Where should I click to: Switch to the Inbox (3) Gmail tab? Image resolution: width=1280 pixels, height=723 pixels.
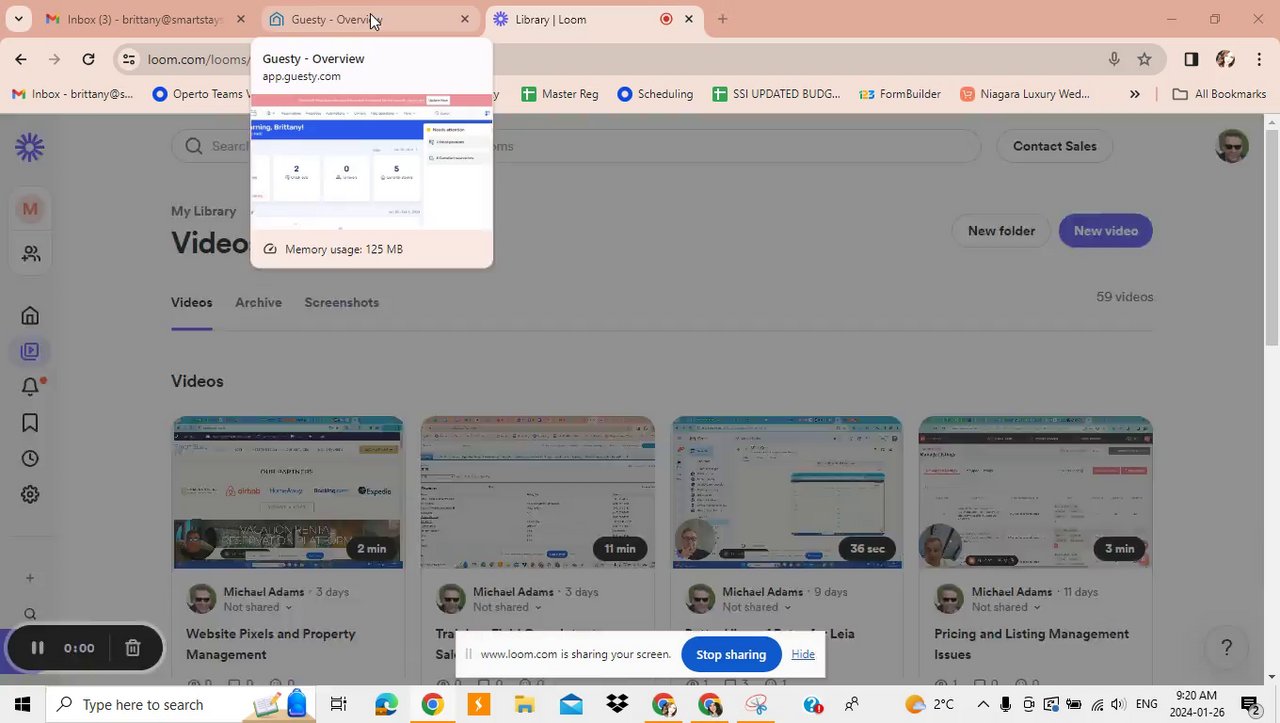pos(147,19)
